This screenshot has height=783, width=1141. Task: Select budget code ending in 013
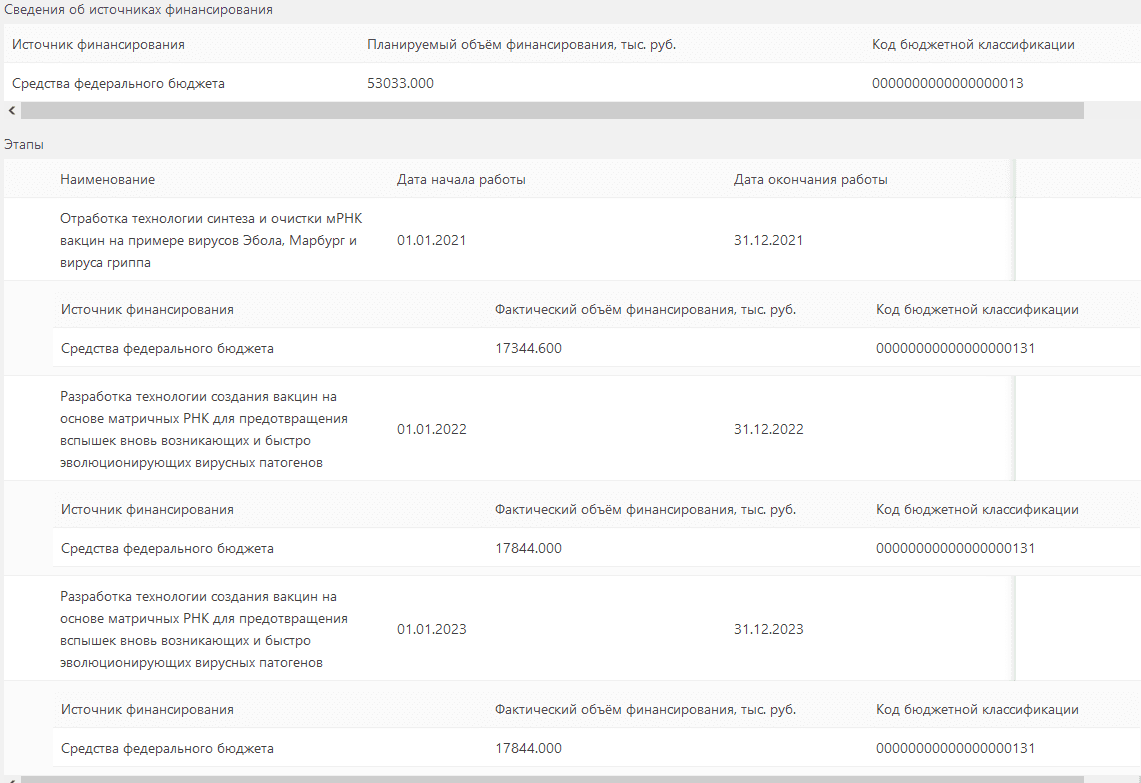coord(947,84)
